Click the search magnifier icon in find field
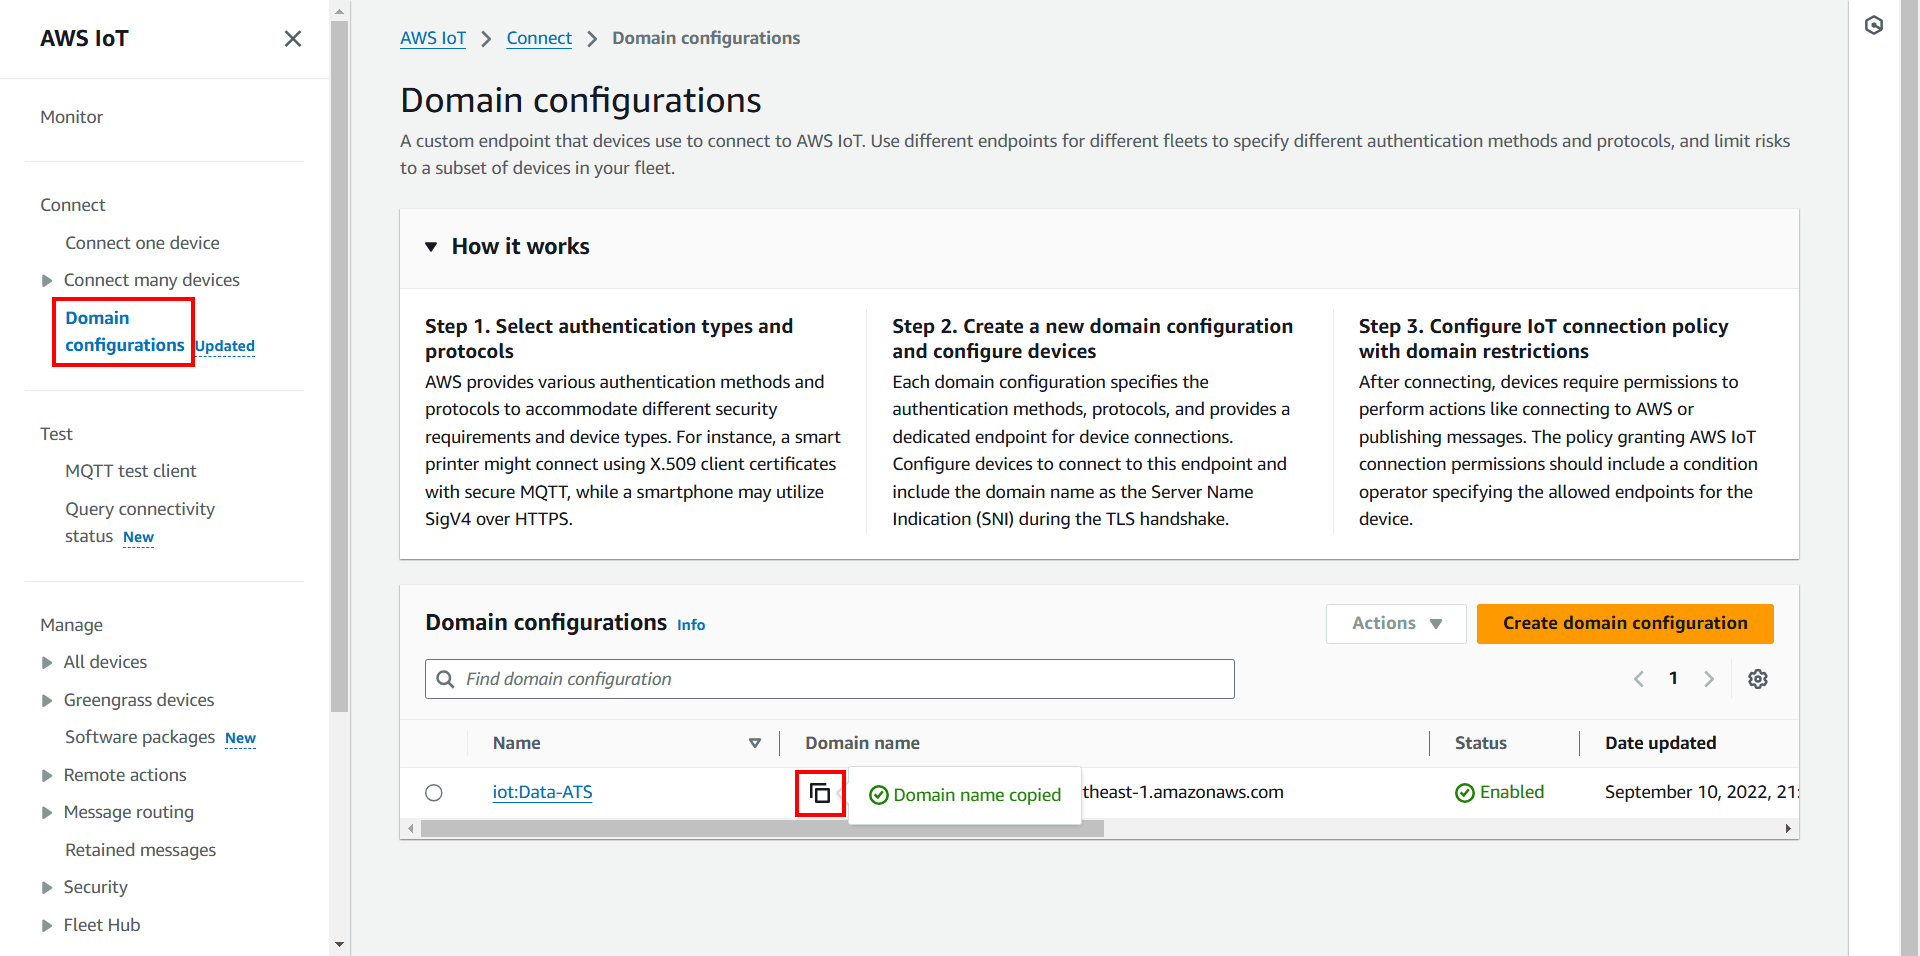This screenshot has height=956, width=1920. pos(446,679)
